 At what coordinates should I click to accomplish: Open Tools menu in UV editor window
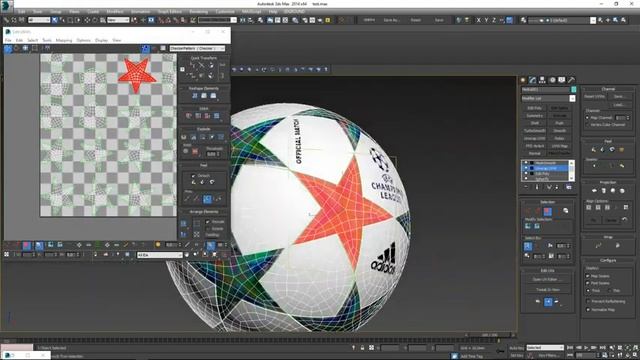[x=47, y=40]
